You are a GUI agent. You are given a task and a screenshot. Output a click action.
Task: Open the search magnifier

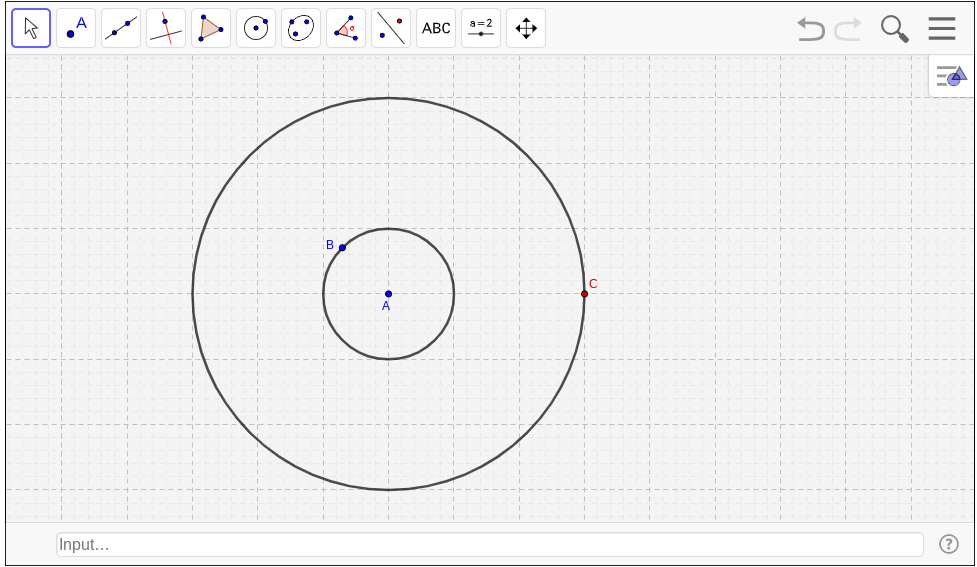(894, 29)
